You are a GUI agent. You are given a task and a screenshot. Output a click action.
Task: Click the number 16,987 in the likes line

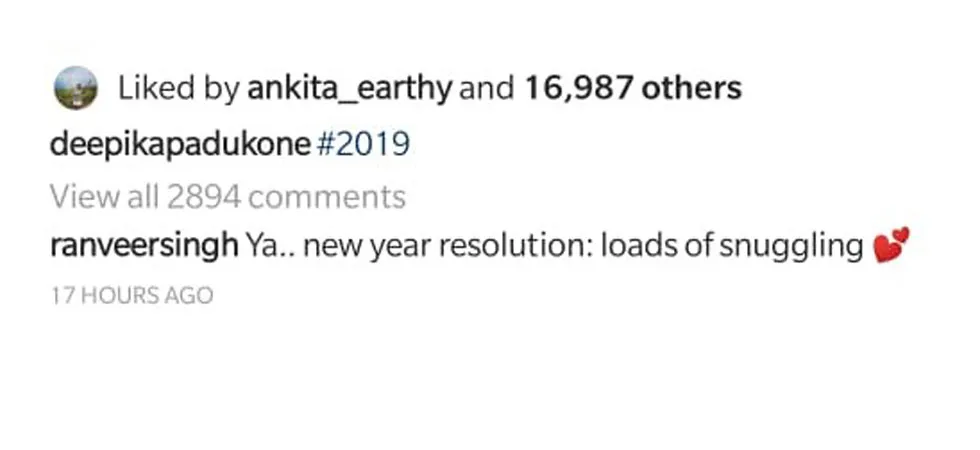pyautogui.click(x=579, y=89)
